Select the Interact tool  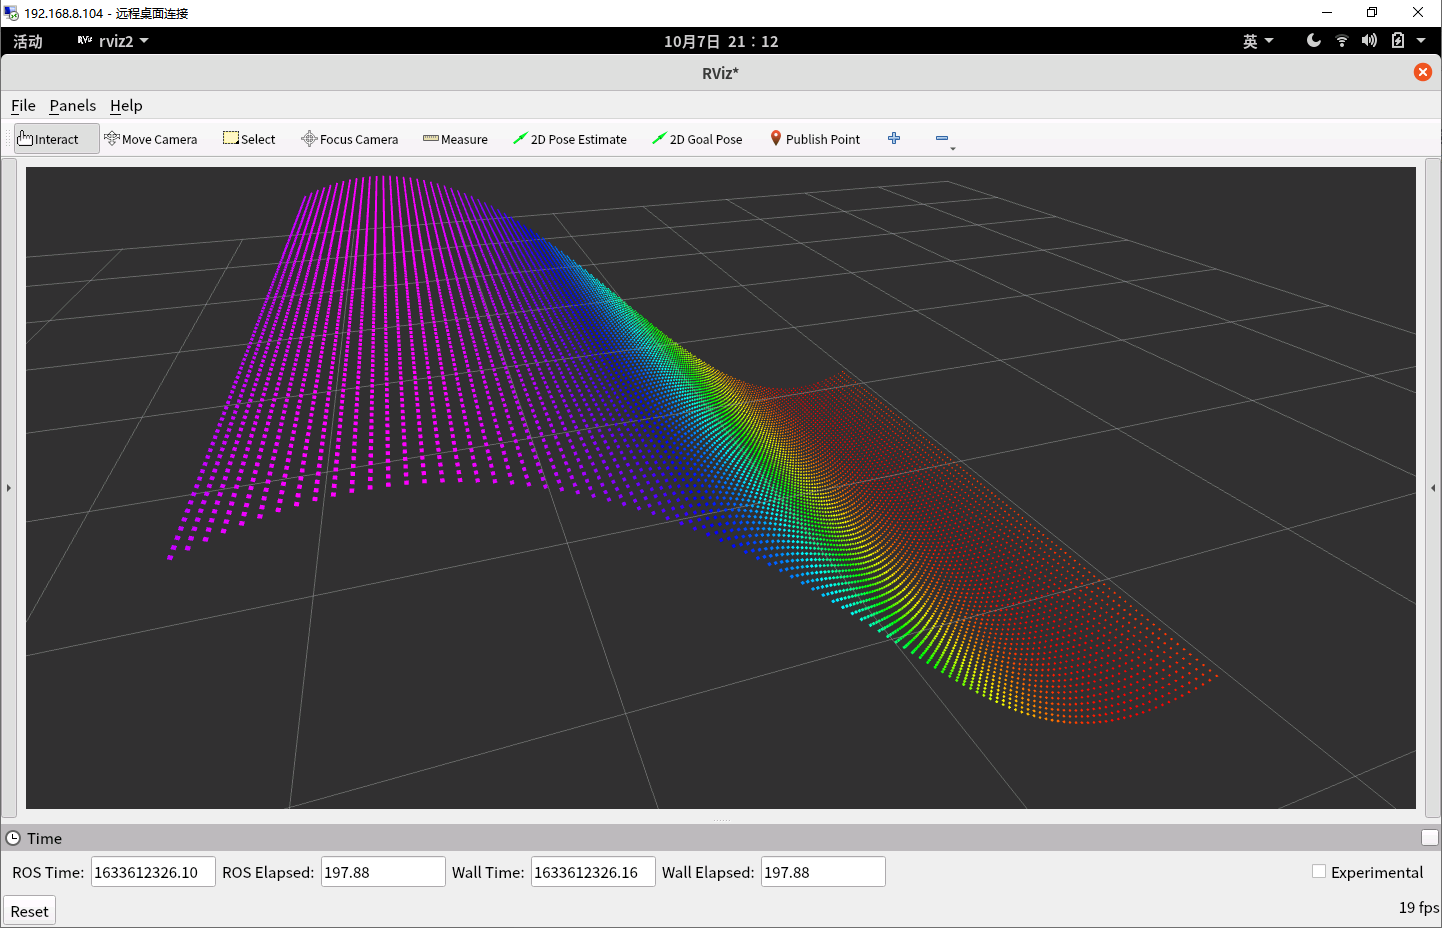57,139
